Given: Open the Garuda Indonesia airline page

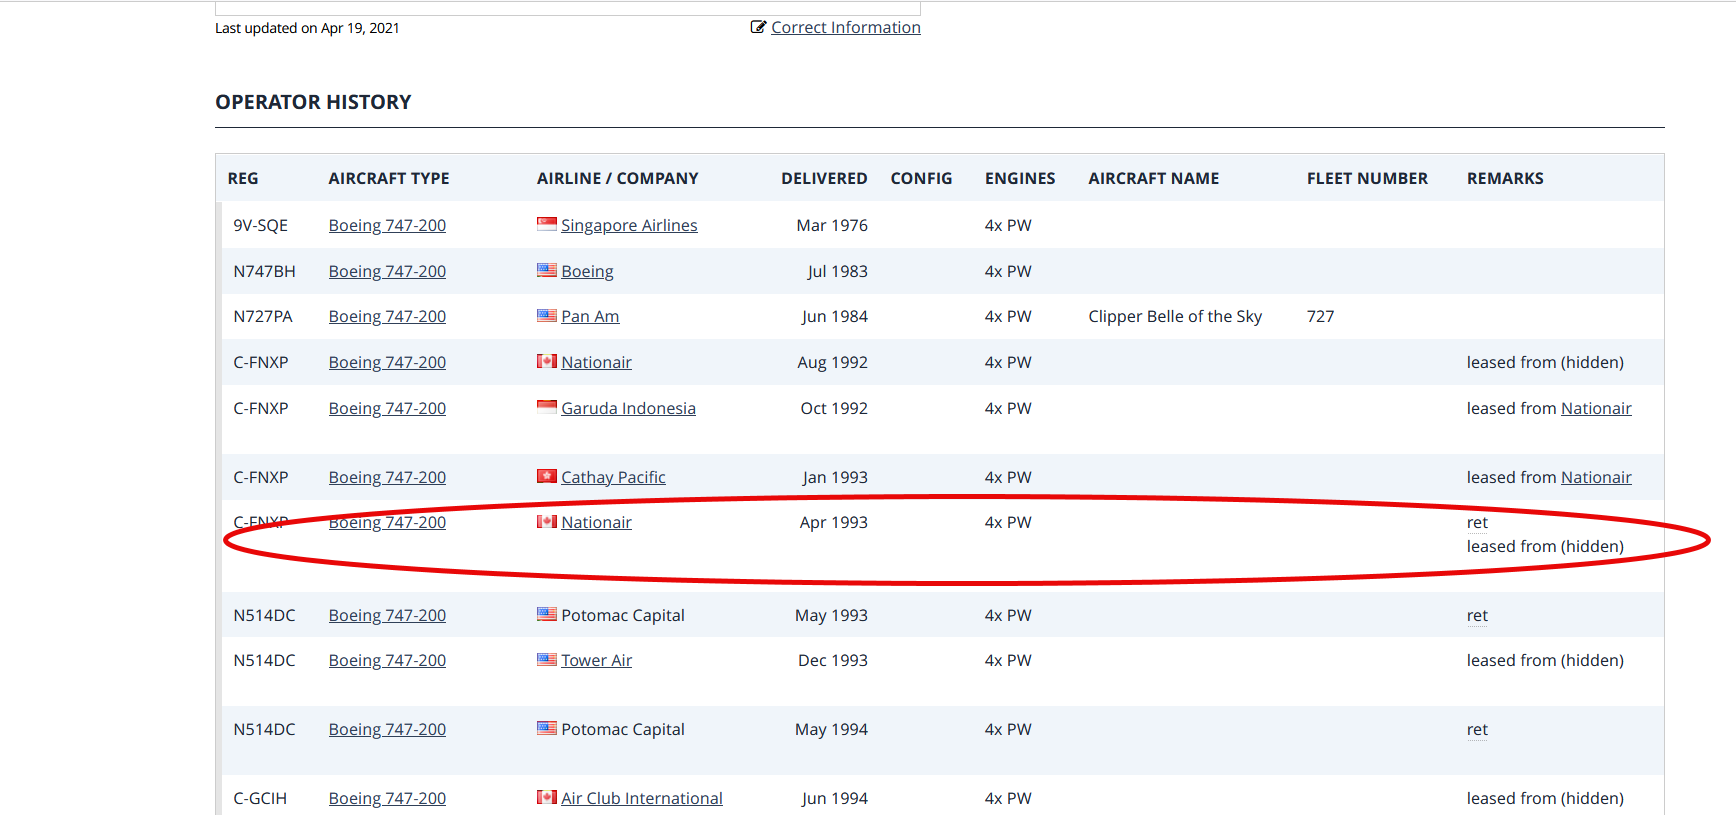Looking at the screenshot, I should 628,409.
